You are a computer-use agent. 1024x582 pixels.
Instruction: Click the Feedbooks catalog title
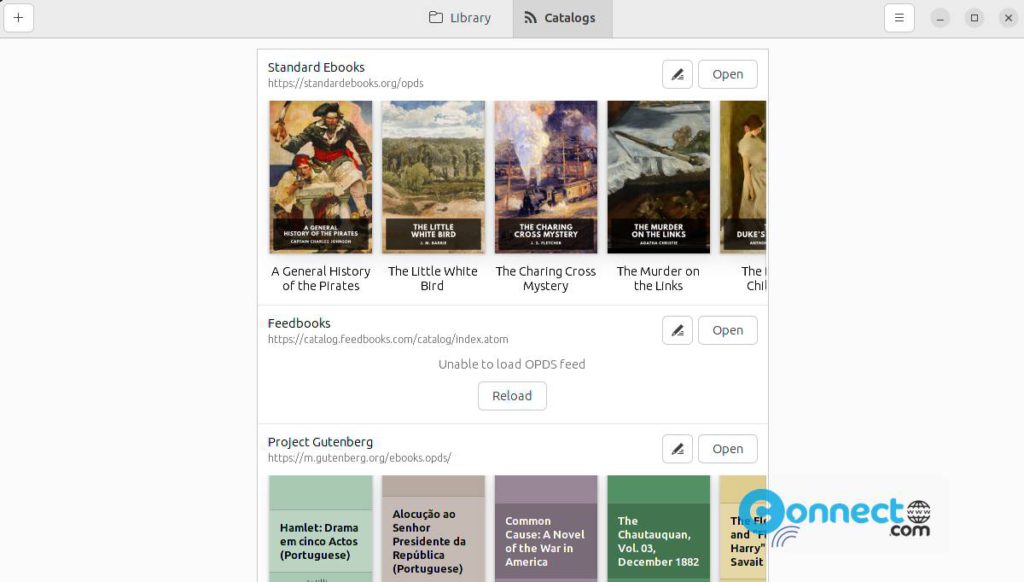coord(299,323)
